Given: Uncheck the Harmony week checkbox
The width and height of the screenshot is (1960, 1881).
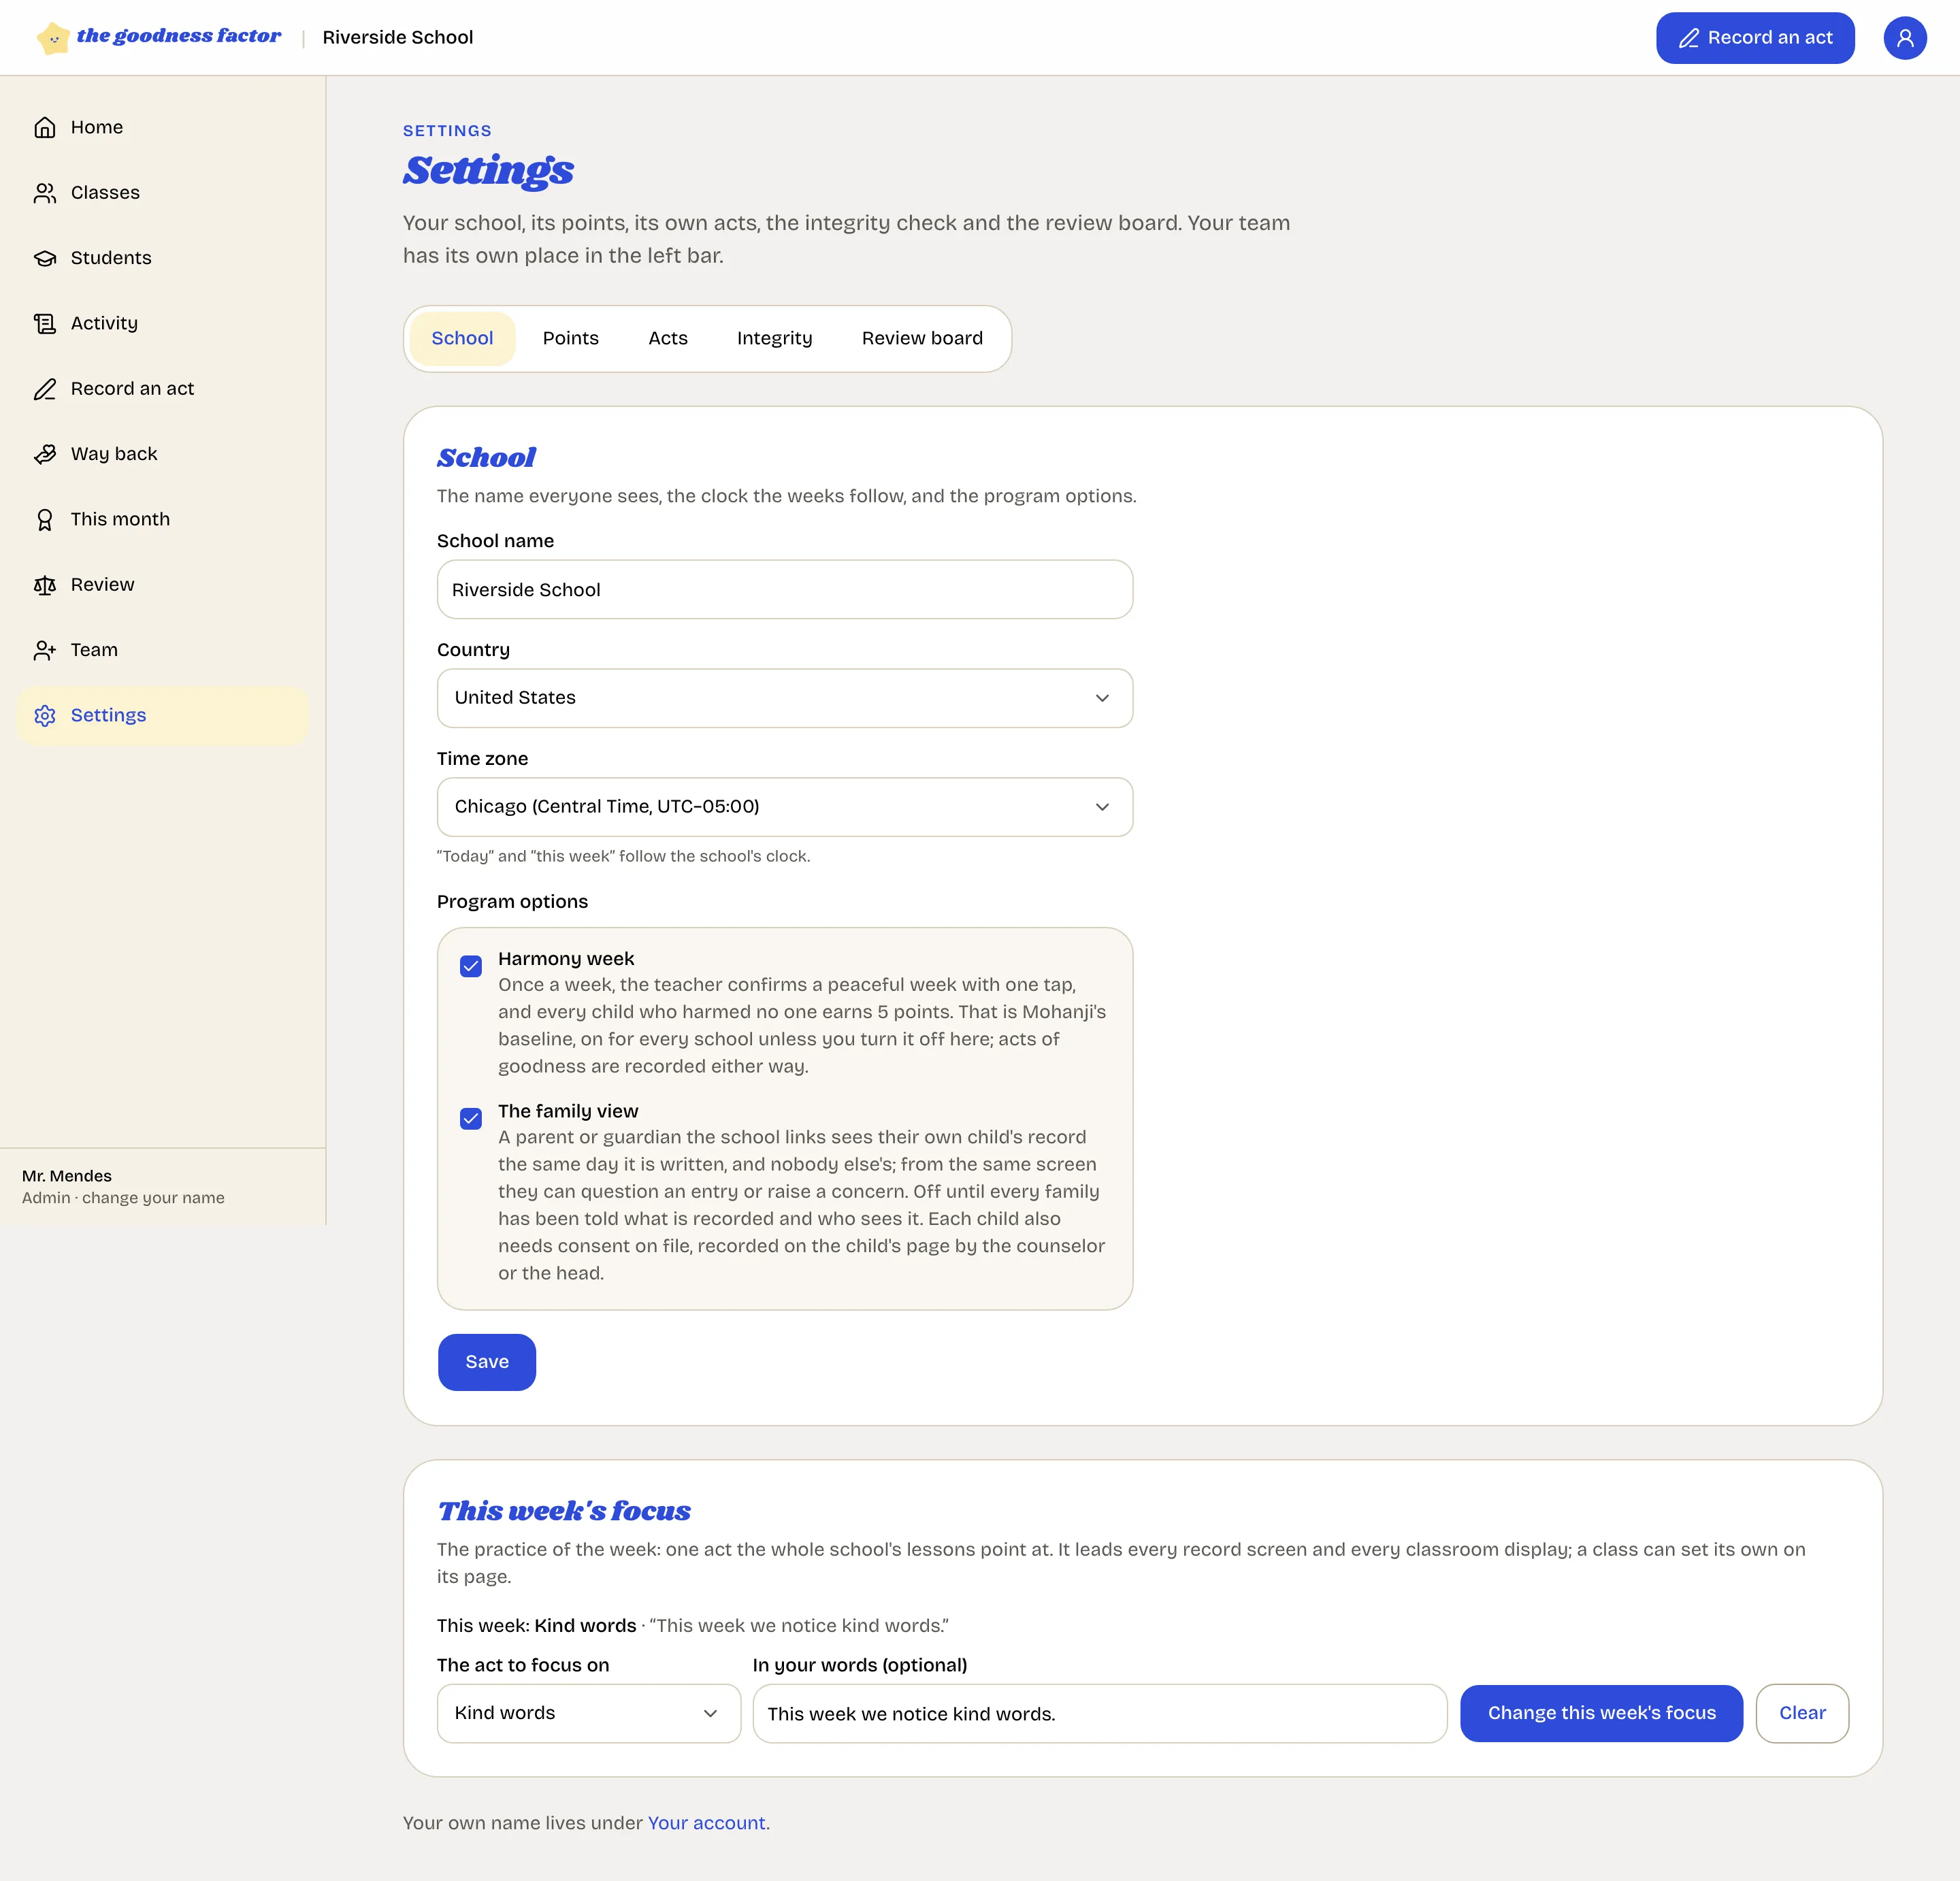Looking at the screenshot, I should 471,965.
